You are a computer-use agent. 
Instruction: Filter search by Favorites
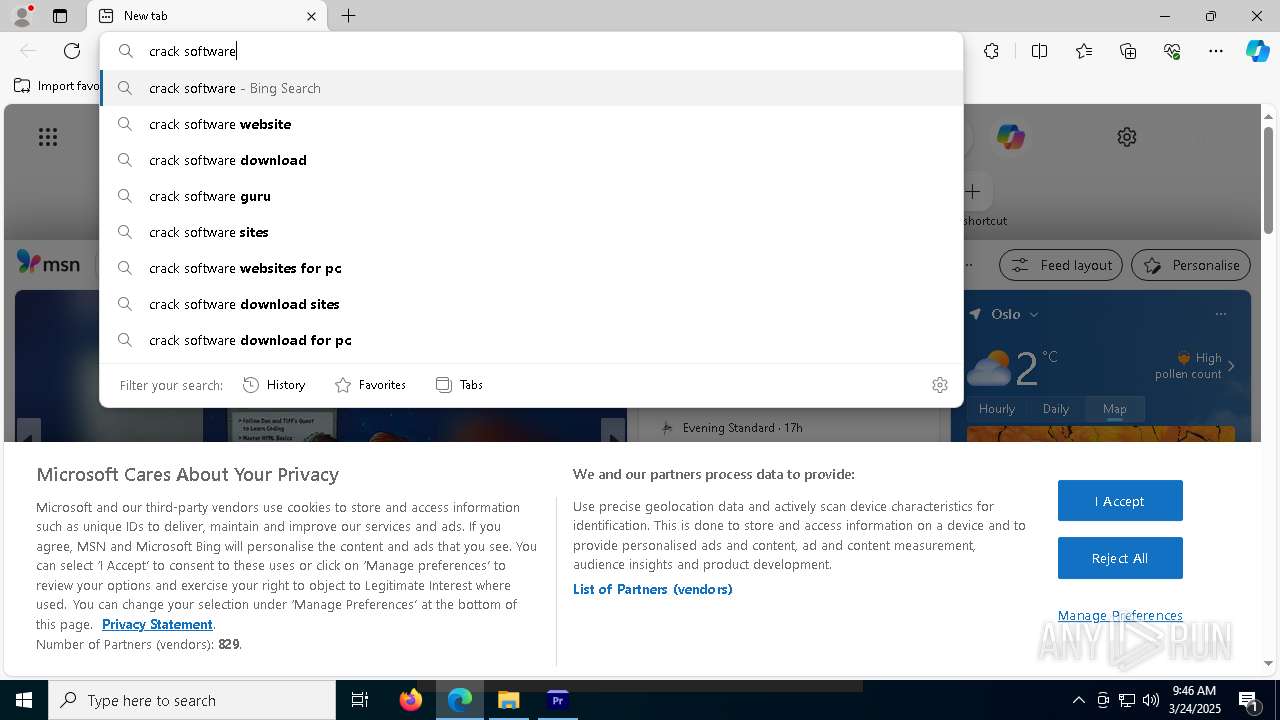click(x=370, y=385)
